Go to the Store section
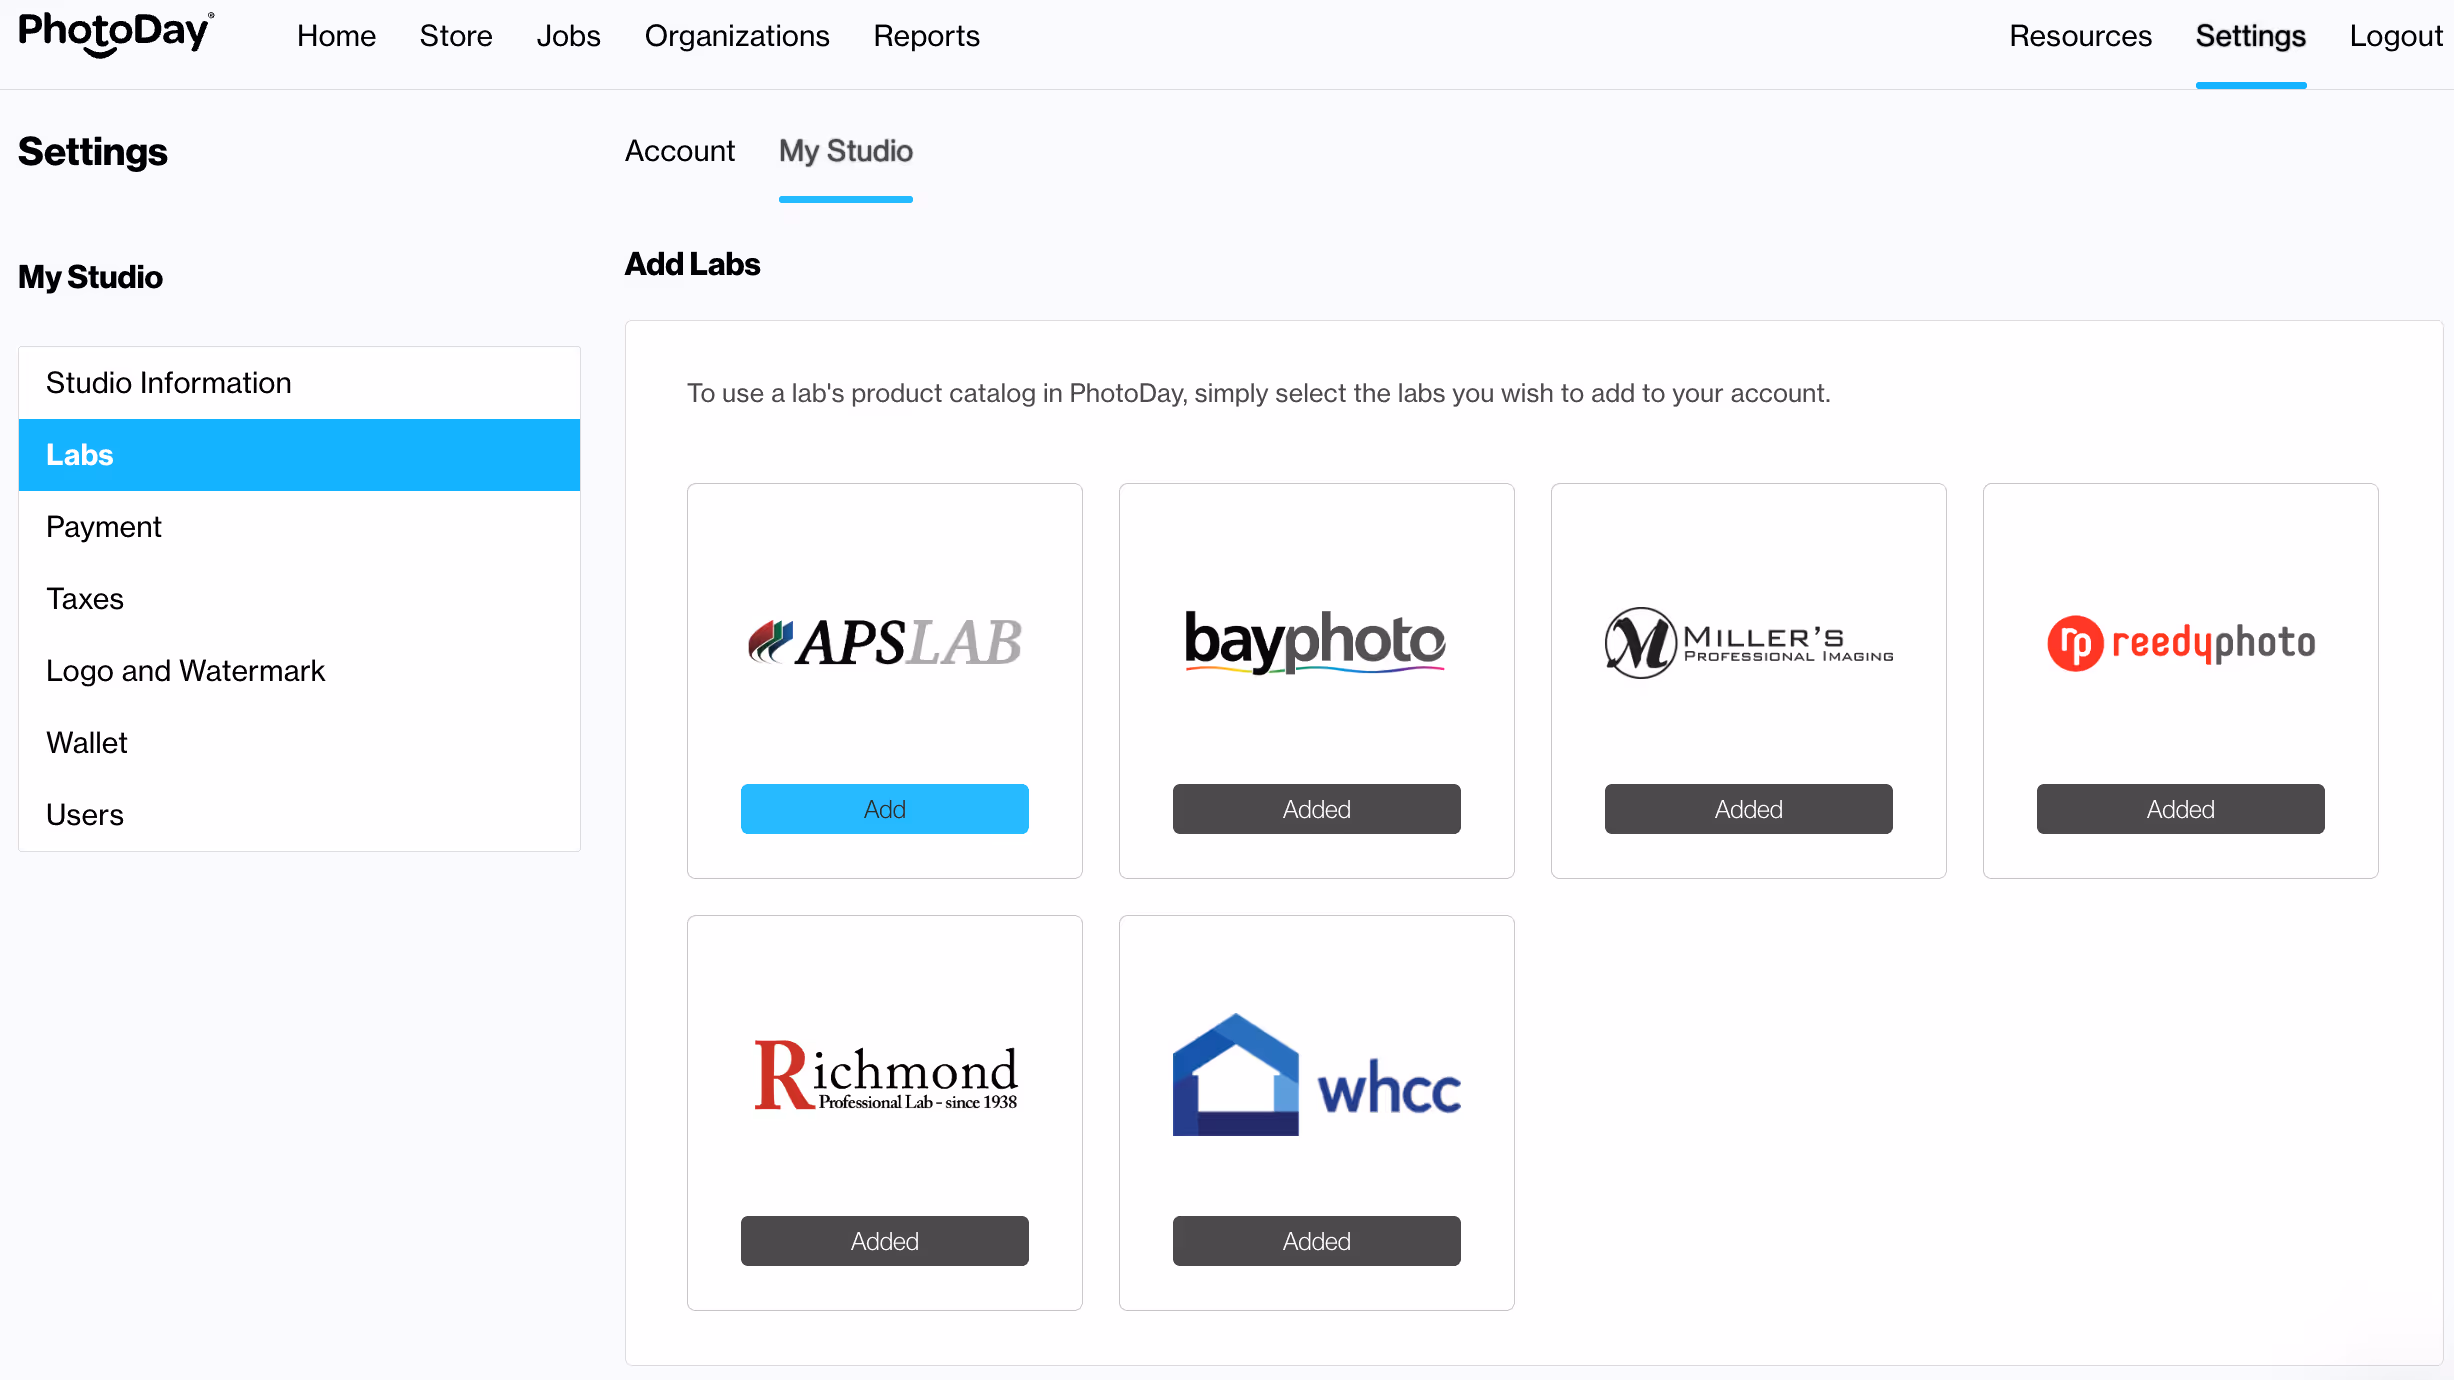Image resolution: width=2454 pixels, height=1380 pixels. (x=456, y=36)
